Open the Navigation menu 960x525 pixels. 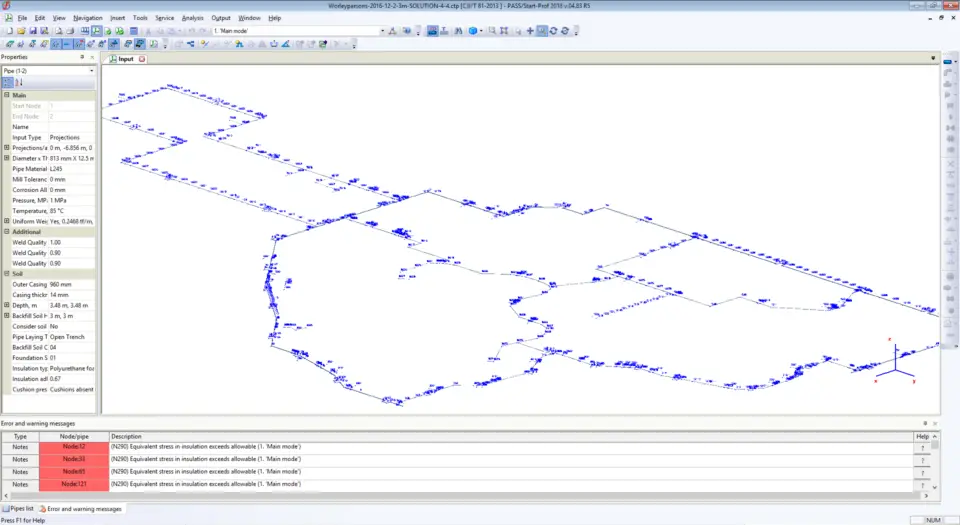click(88, 18)
